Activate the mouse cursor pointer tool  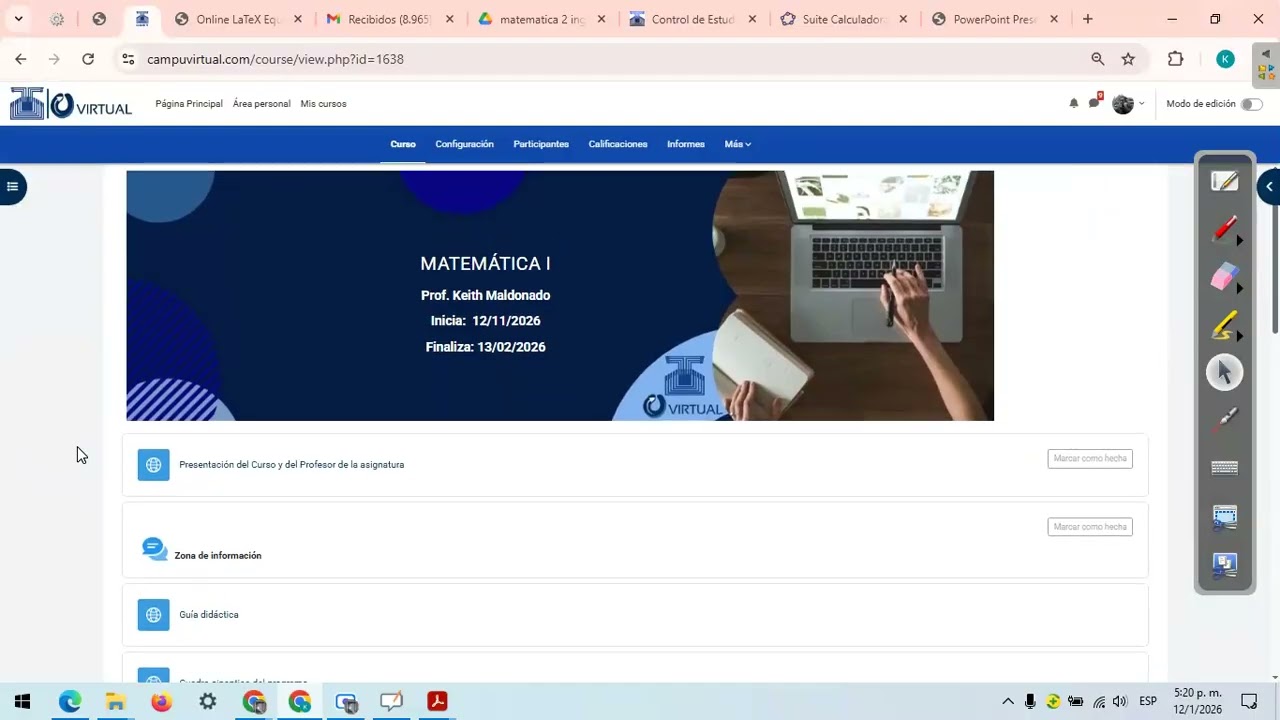[1225, 373]
